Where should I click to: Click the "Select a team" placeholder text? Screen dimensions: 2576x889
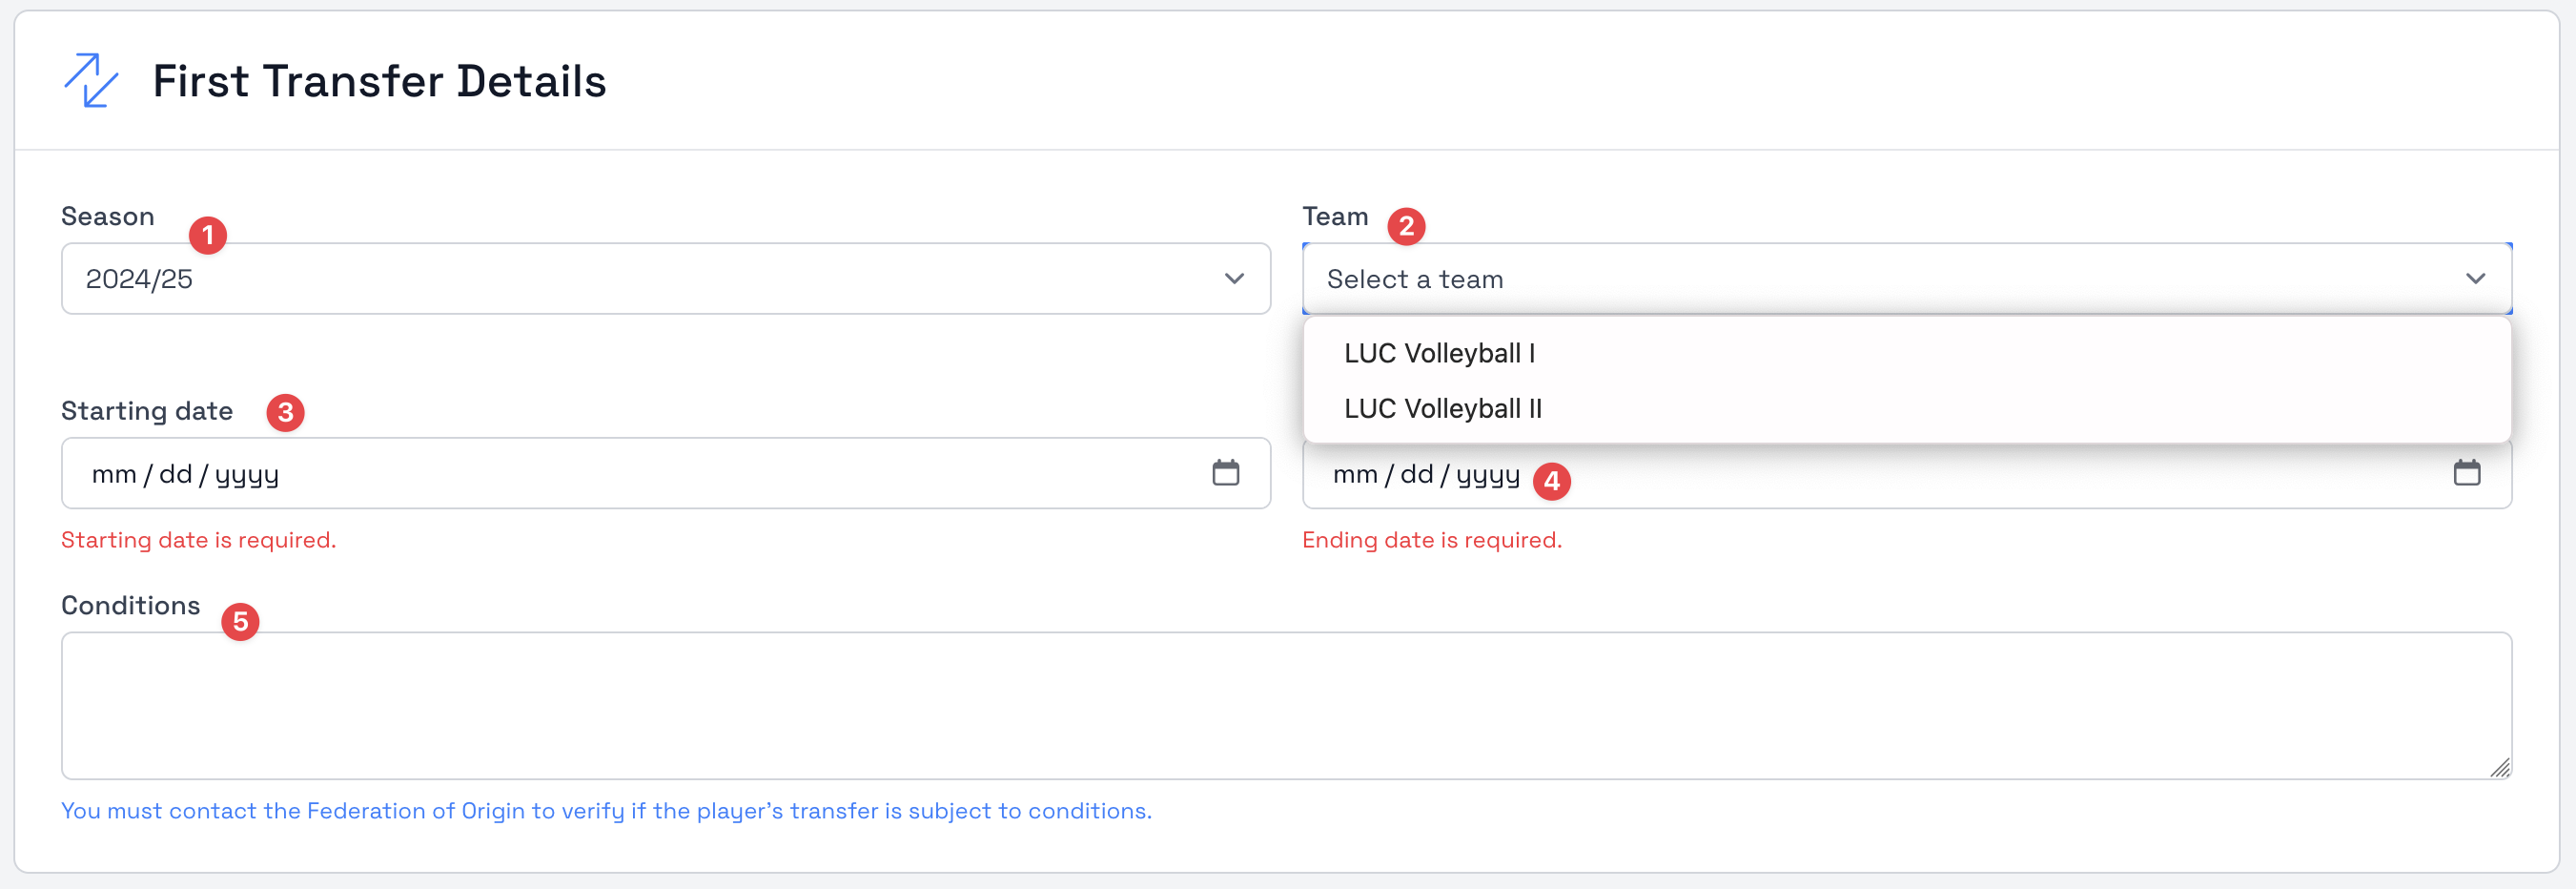click(1414, 279)
